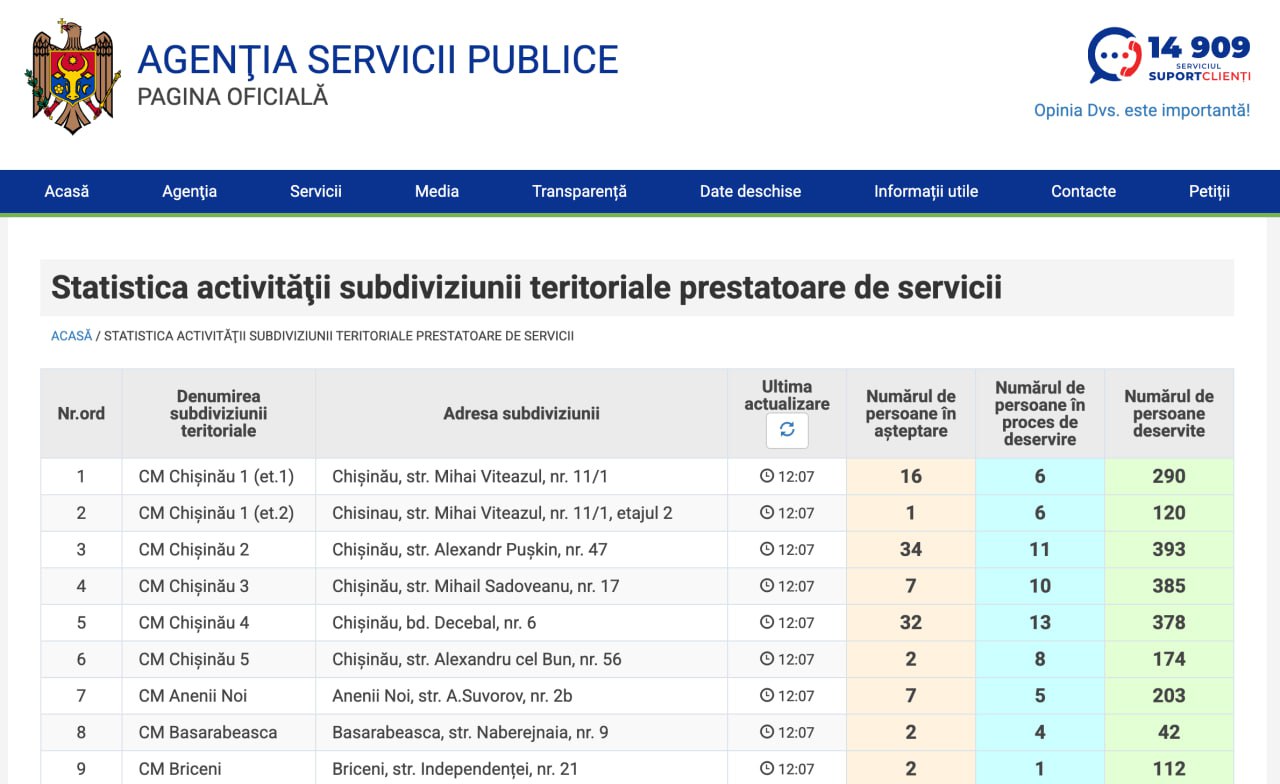Click waiting count 16 for CM Chișinău 1 (et.1)
This screenshot has width=1280, height=784.
point(911,476)
